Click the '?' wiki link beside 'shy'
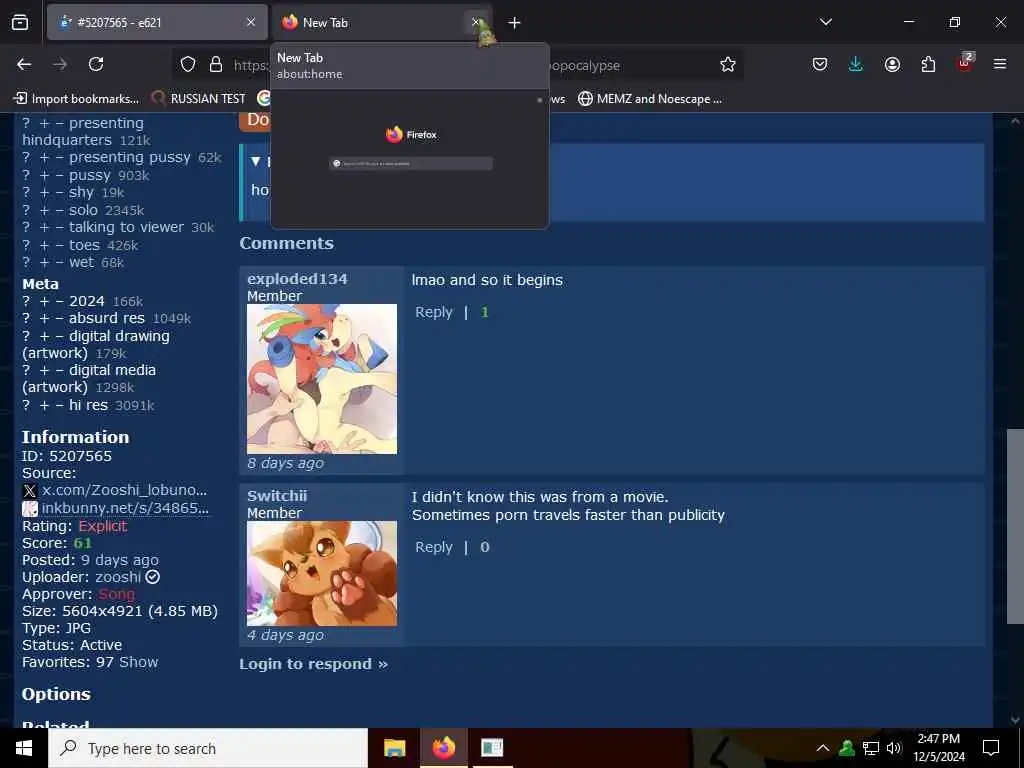This screenshot has height=768, width=1024. pos(26,192)
